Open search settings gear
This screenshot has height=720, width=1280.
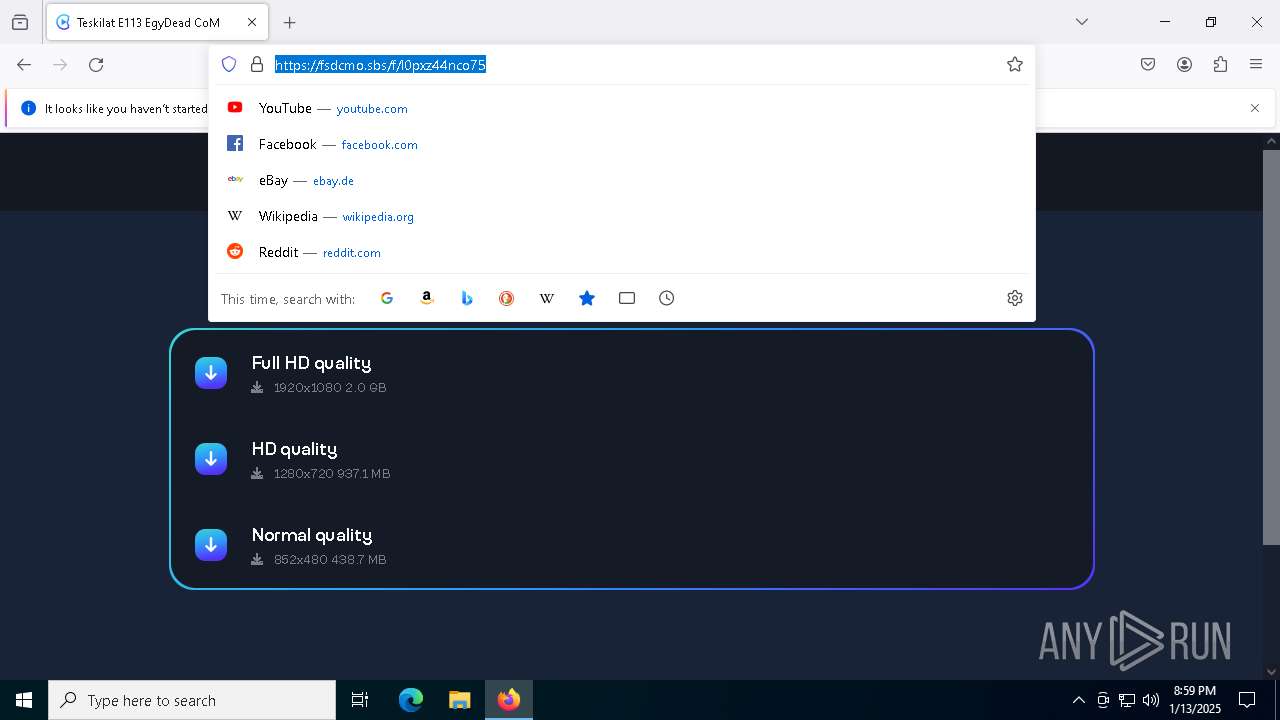click(x=1015, y=298)
